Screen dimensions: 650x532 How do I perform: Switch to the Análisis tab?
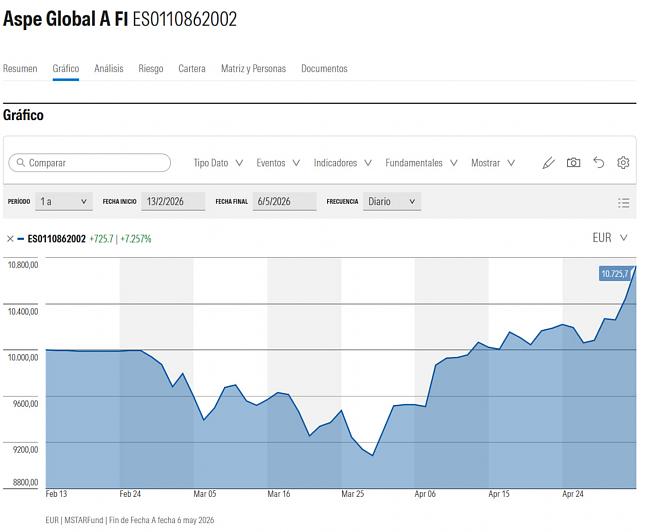pyautogui.click(x=109, y=68)
